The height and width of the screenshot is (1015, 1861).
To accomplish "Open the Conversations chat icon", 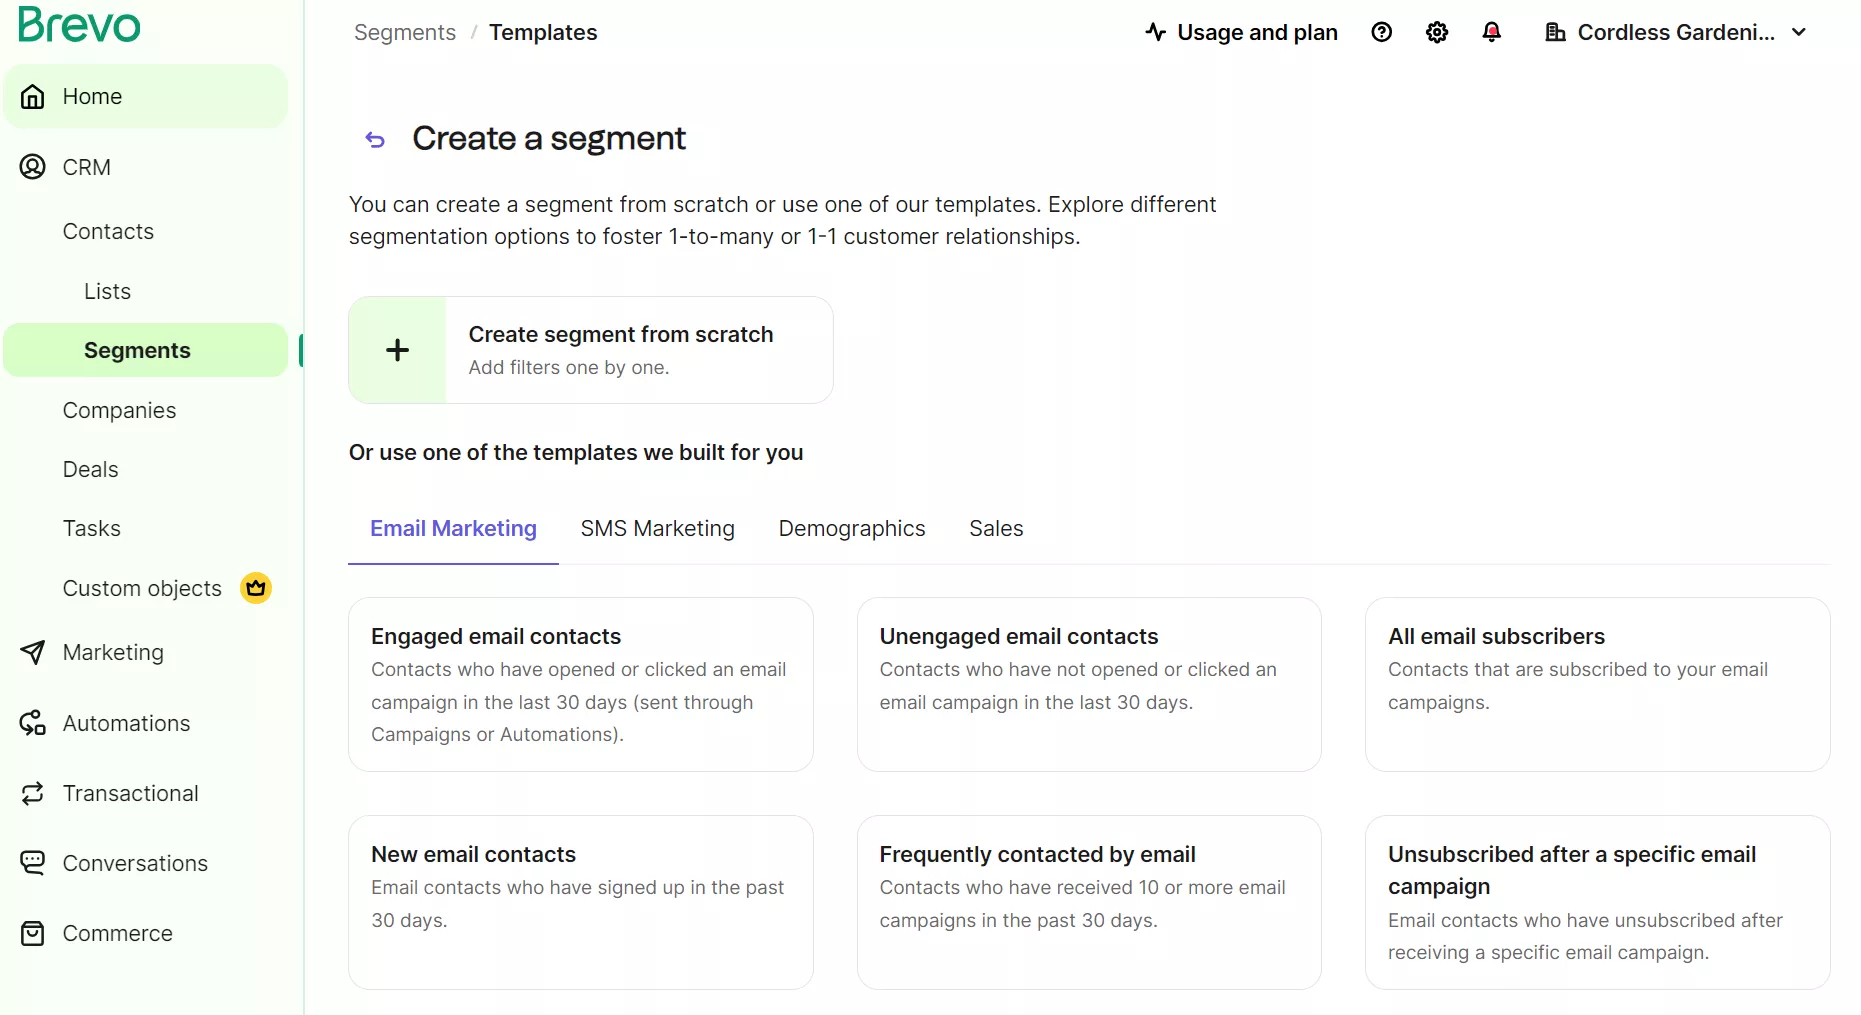I will click(31, 863).
